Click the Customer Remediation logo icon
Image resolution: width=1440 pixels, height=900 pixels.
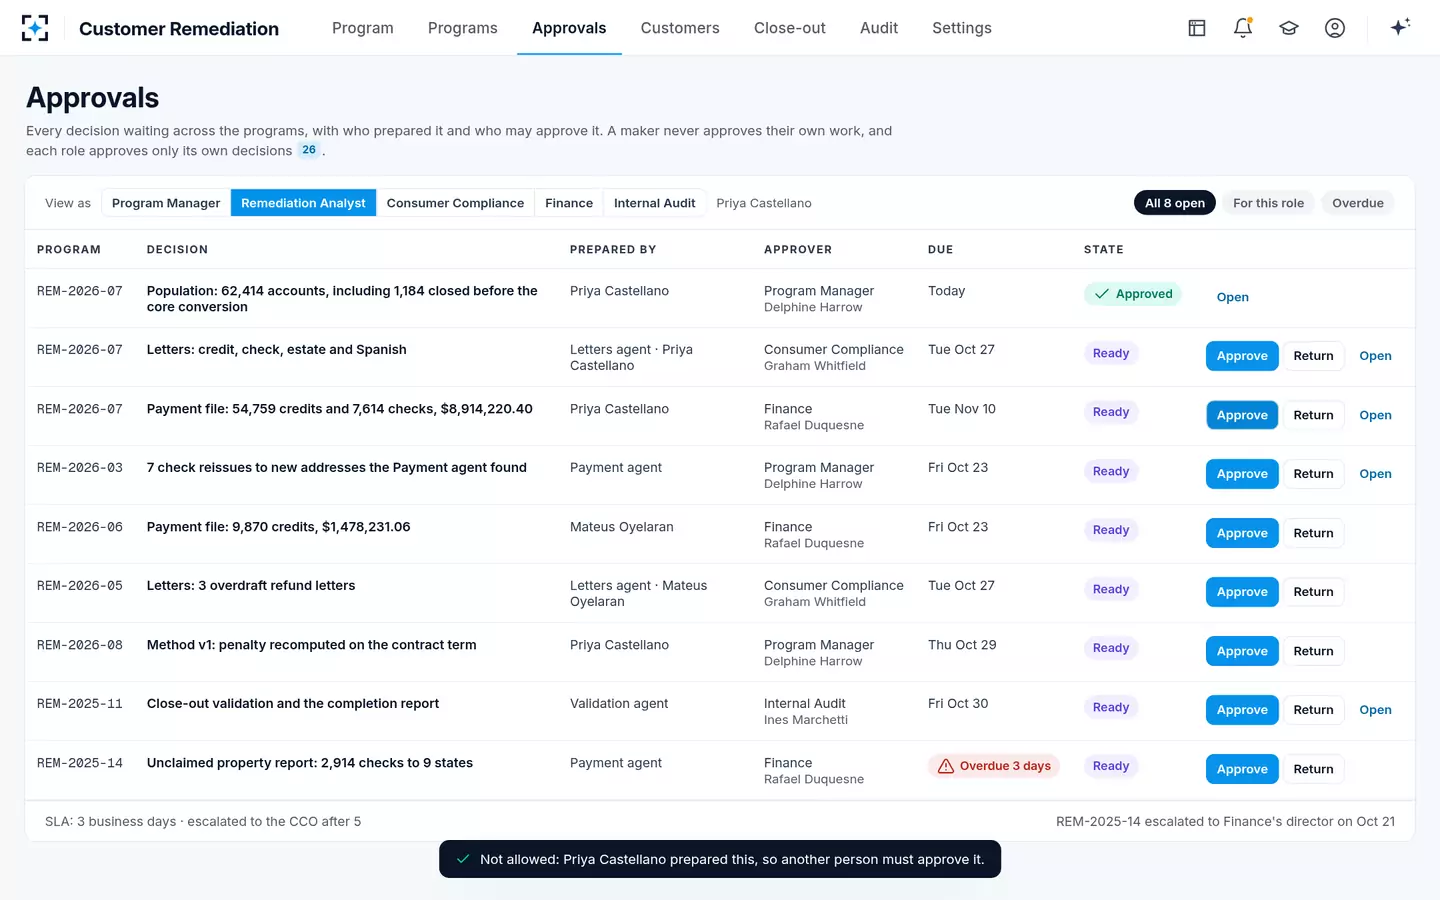pos(35,28)
